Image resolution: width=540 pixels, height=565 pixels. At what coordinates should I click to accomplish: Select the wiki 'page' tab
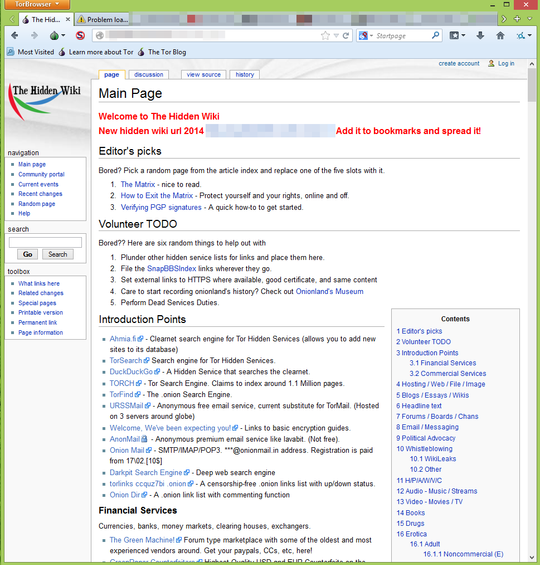[112, 75]
